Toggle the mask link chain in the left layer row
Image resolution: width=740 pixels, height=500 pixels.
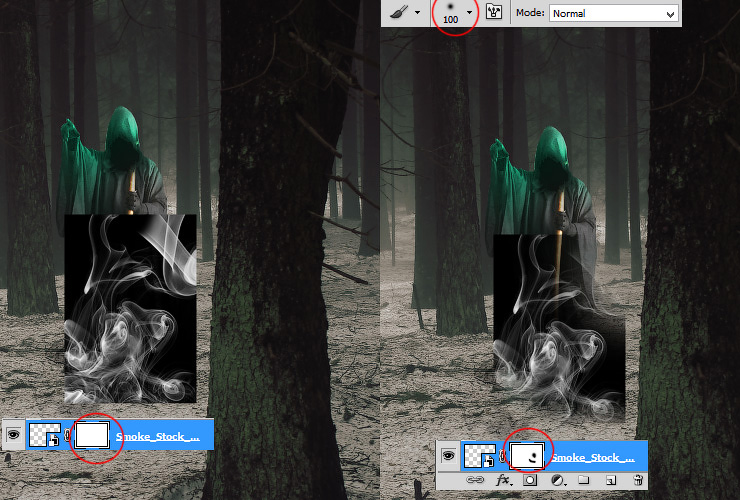[67, 435]
